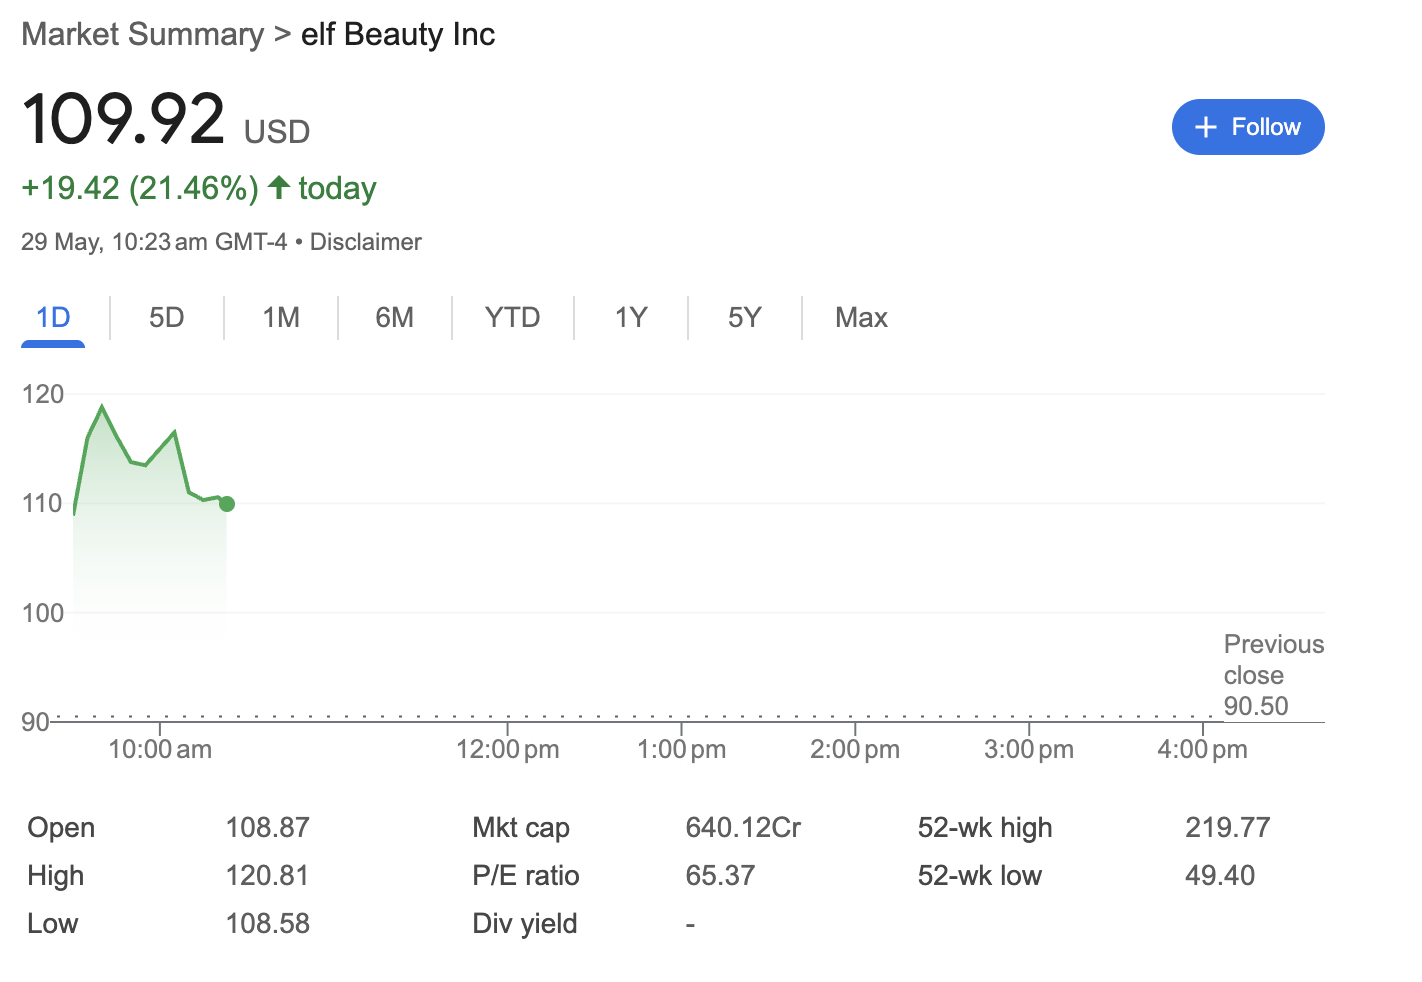Viewport: 1422px width, 982px height.
Task: Click the 29 May, 10:23 am timestamp
Action: click(x=154, y=242)
